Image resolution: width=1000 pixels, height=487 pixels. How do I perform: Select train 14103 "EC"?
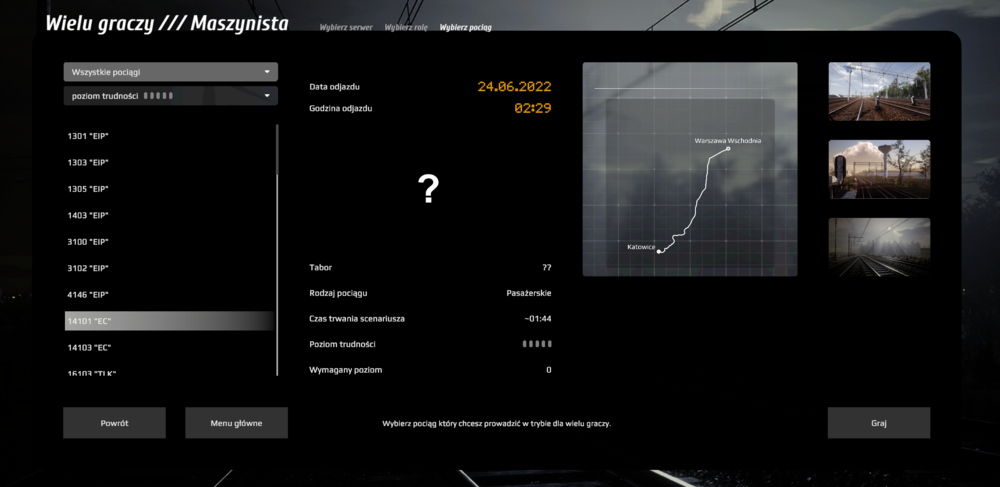[x=90, y=348]
